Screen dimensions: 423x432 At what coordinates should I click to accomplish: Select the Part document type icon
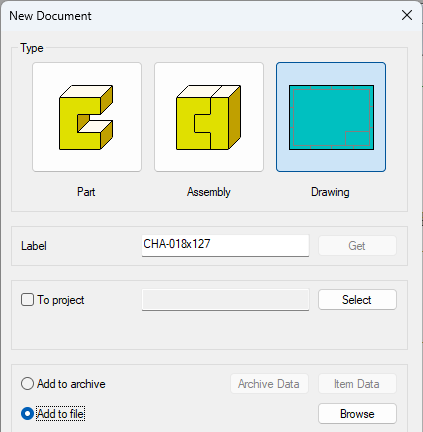pos(87,117)
